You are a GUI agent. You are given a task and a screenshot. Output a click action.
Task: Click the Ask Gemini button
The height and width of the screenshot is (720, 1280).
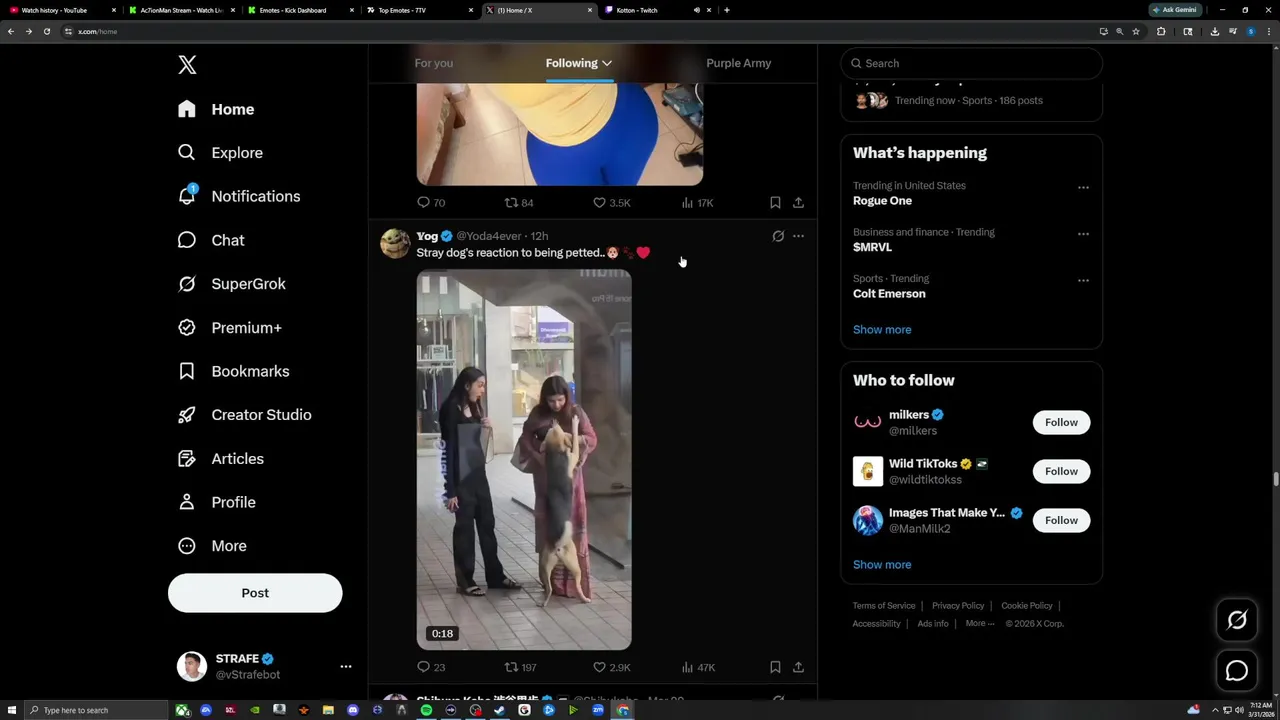click(1175, 10)
